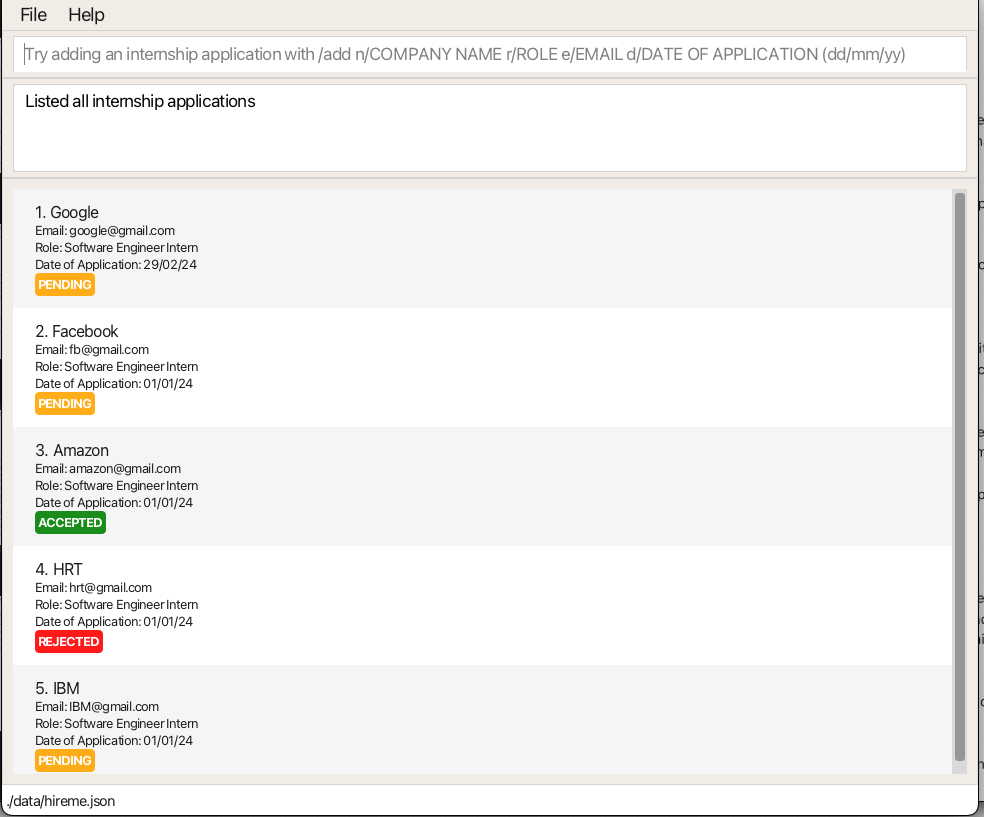This screenshot has width=984, height=817.
Task: Select the '1. Google' application title
Action: coord(67,212)
